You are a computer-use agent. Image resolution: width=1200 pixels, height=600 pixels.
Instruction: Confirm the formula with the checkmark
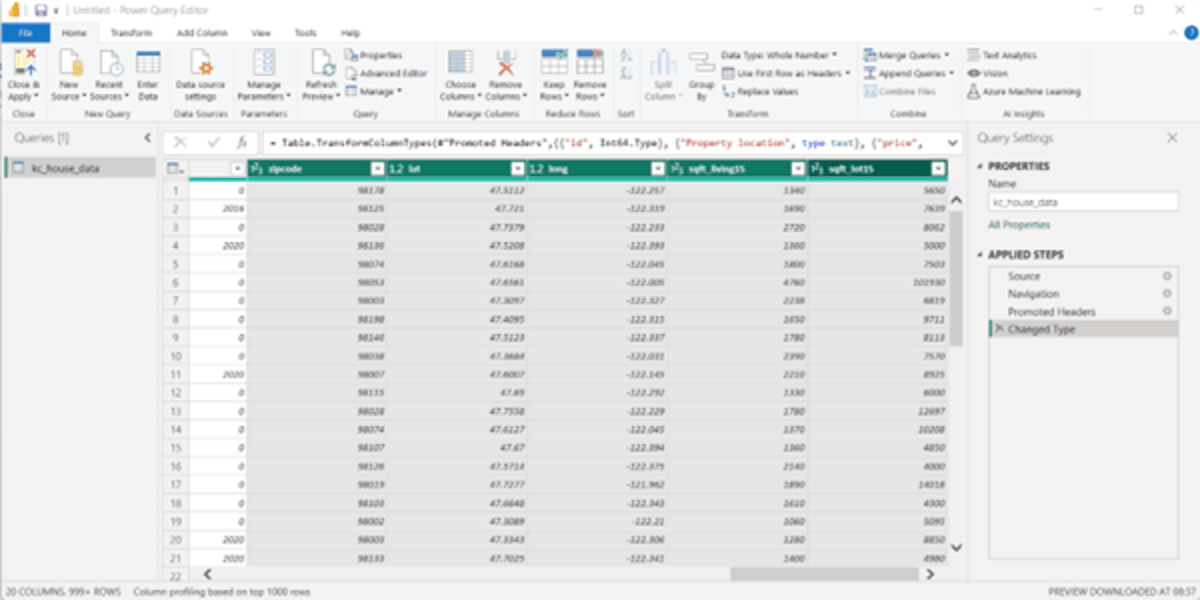[x=212, y=142]
